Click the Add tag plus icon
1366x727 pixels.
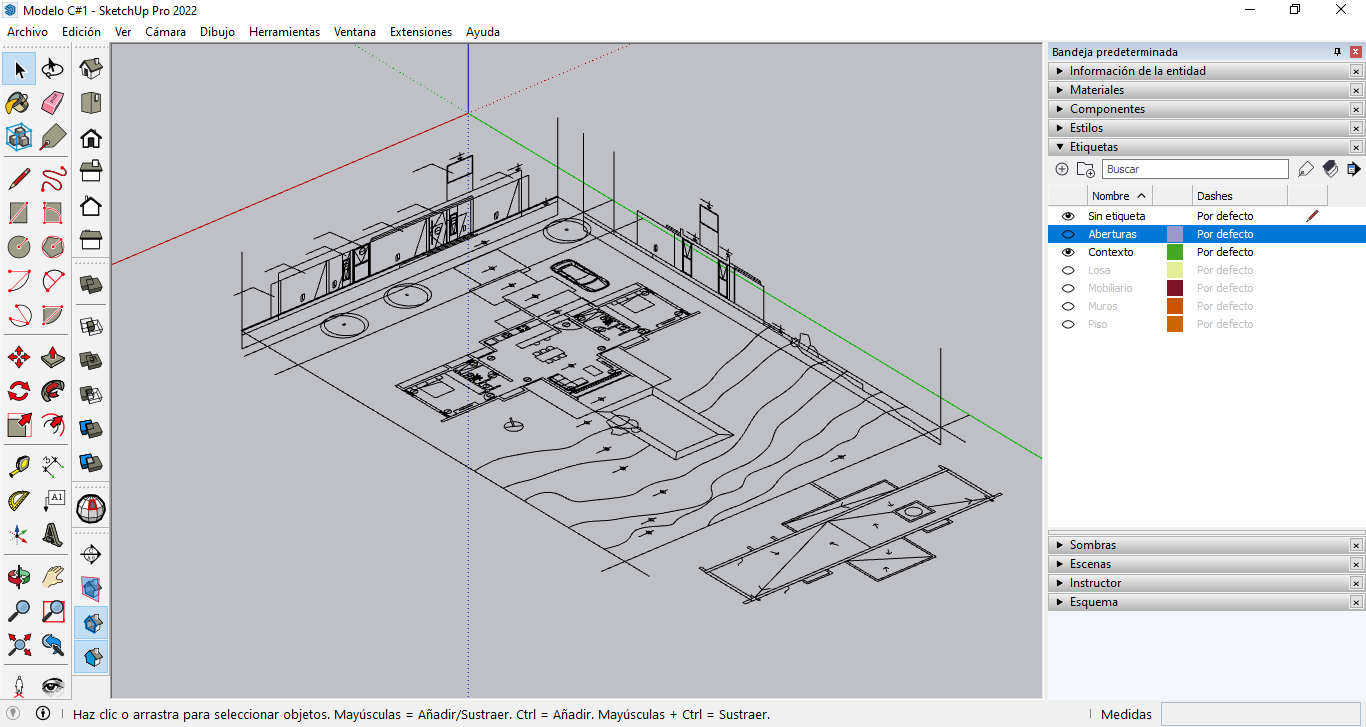point(1062,169)
